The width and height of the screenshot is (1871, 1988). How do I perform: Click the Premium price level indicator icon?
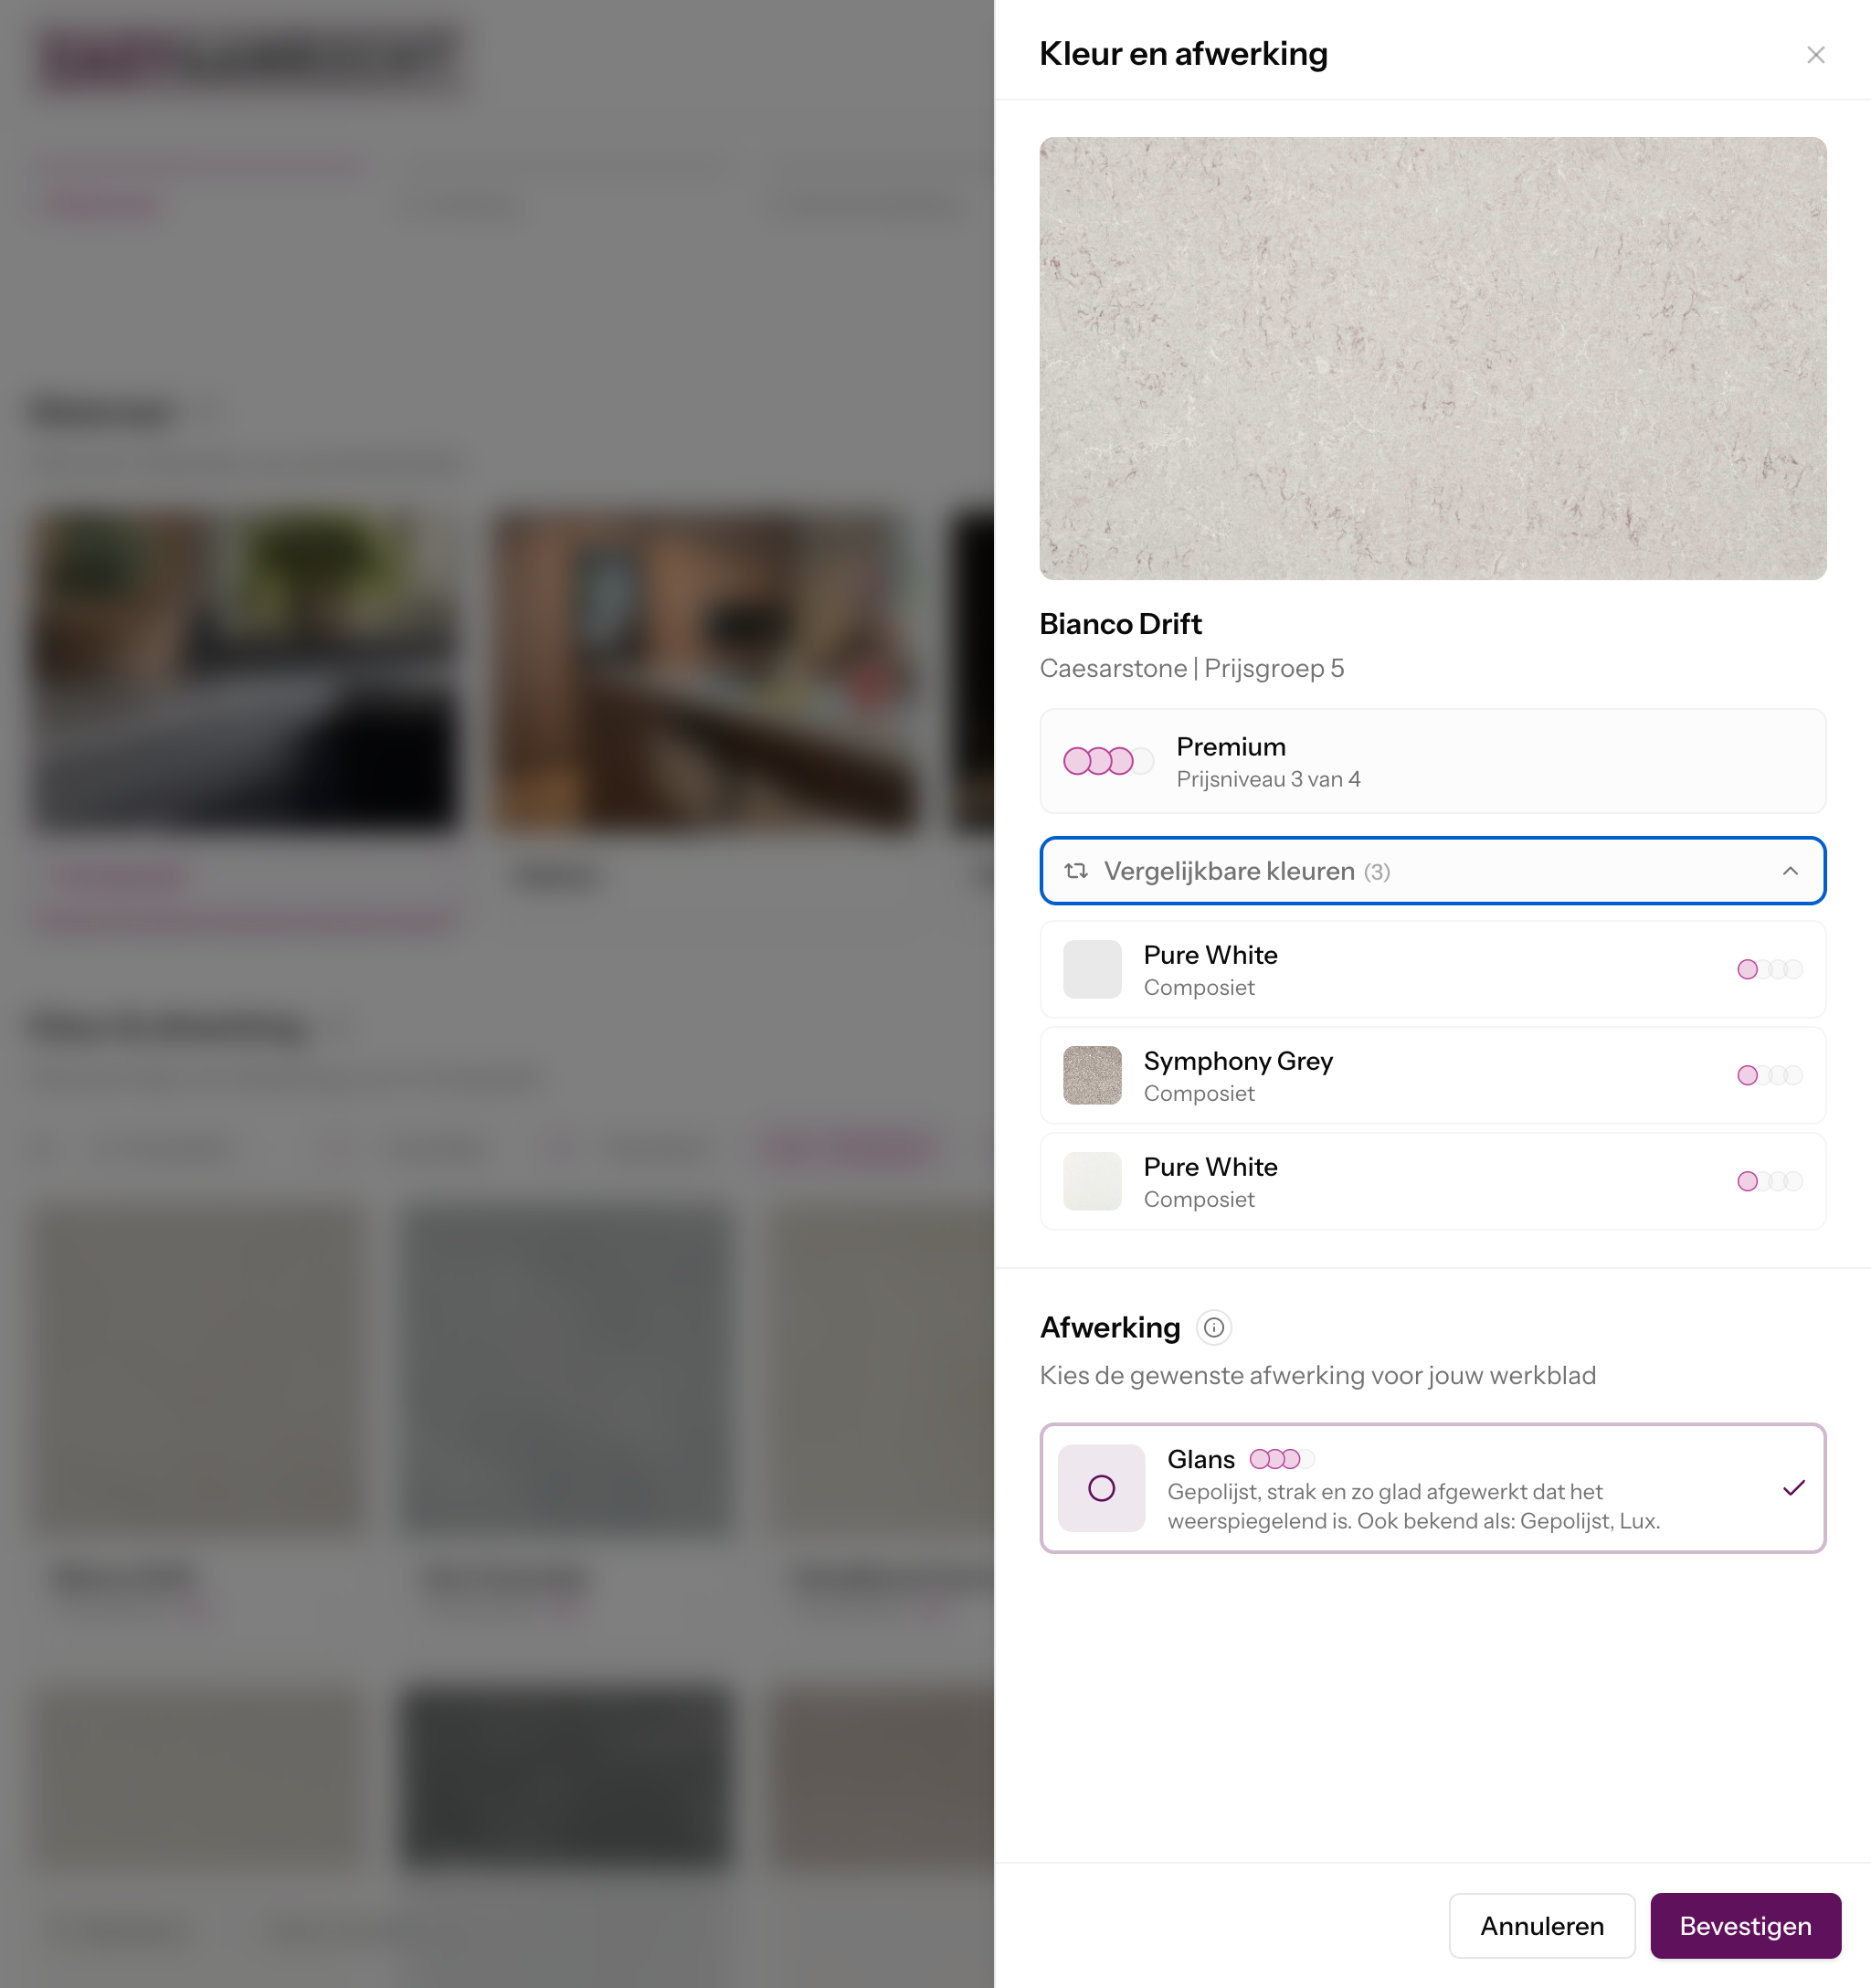tap(1106, 761)
